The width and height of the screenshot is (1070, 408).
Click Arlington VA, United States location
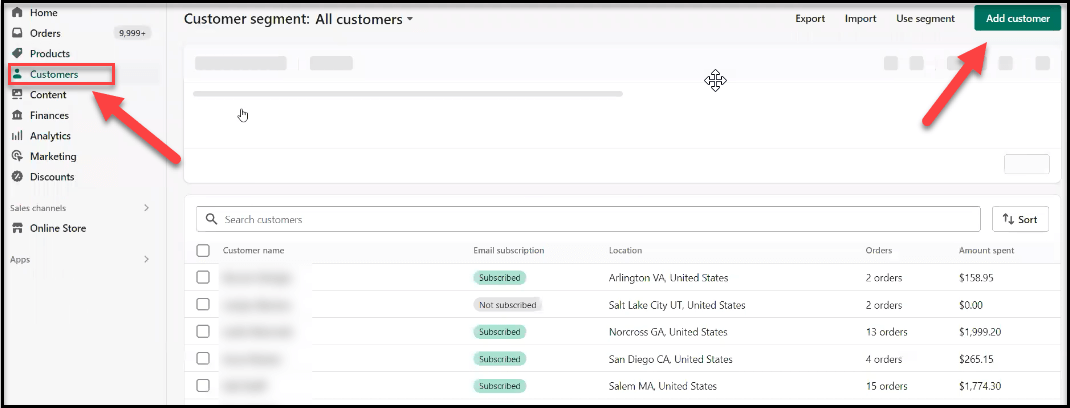[668, 278]
